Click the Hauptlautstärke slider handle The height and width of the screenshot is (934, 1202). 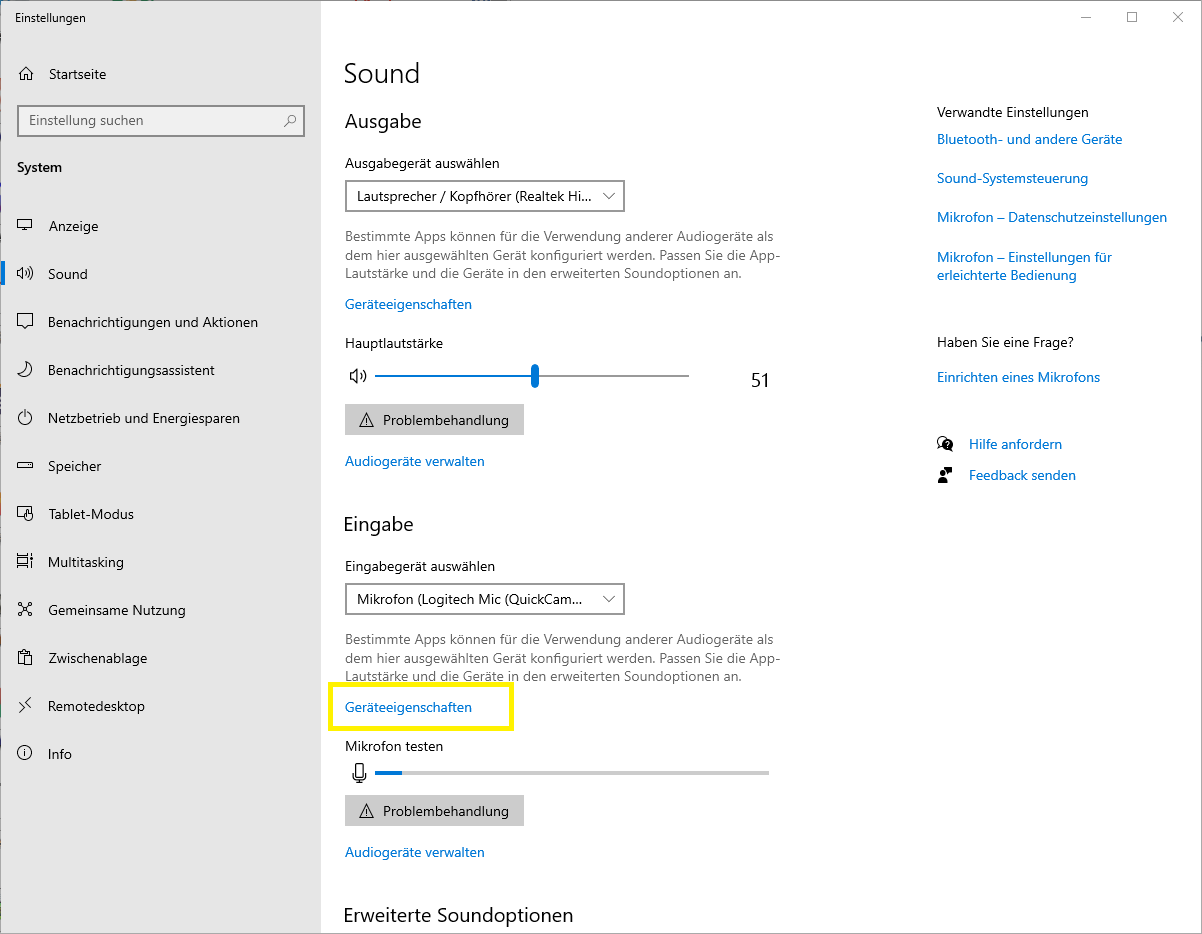point(535,376)
